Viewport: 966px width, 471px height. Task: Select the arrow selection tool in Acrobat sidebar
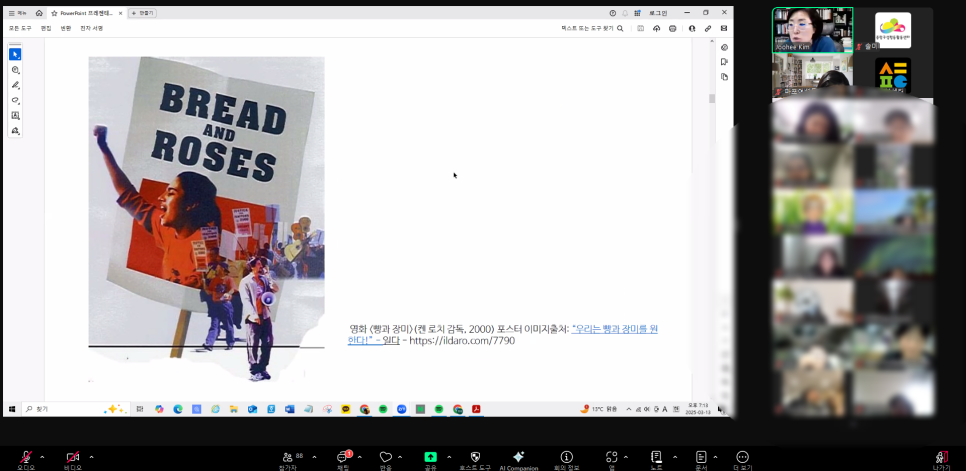[x=15, y=54]
